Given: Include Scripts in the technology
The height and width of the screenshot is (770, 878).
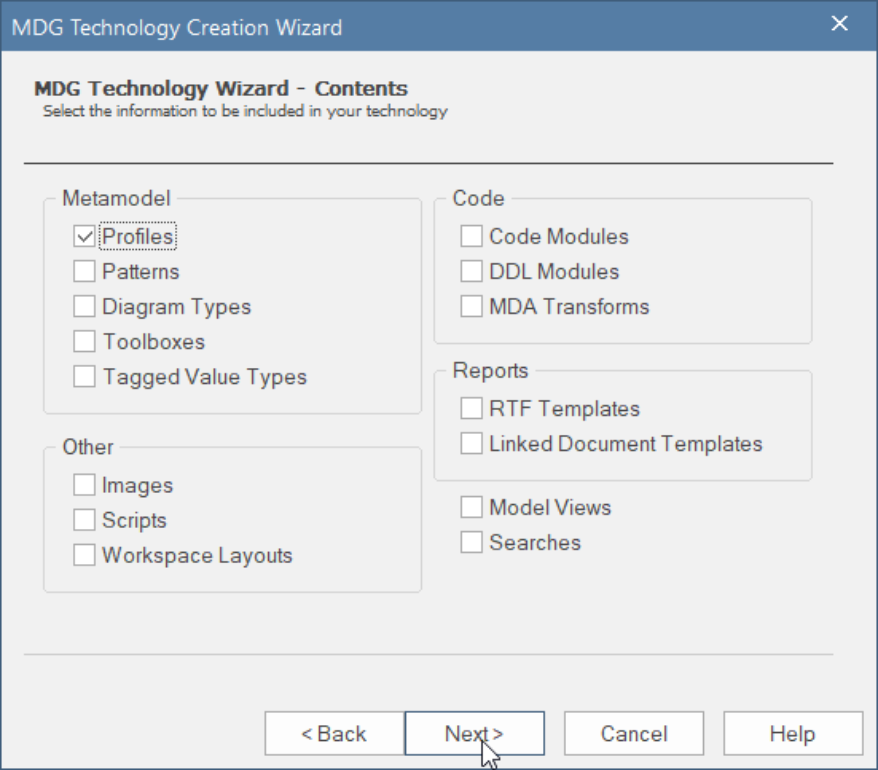Looking at the screenshot, I should click(x=85, y=521).
